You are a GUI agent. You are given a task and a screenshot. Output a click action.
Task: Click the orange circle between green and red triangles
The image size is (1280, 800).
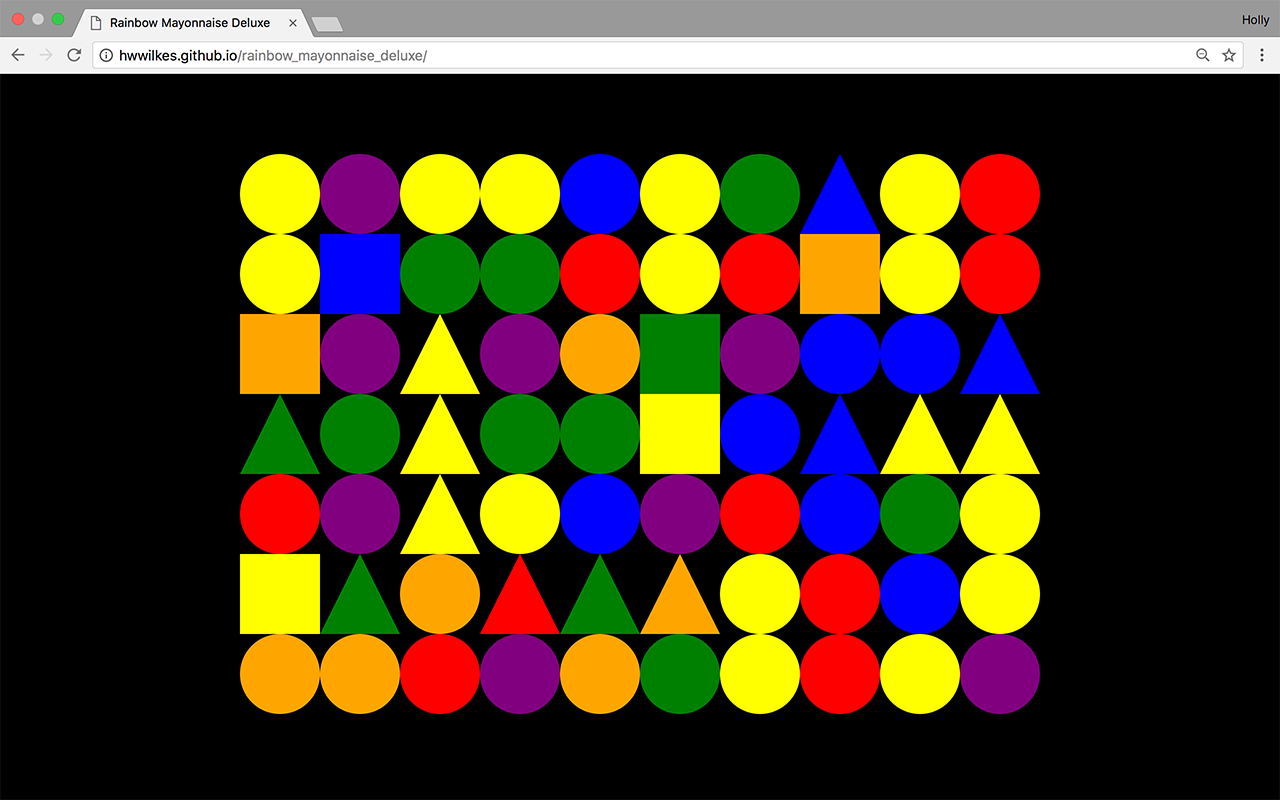(x=440, y=594)
